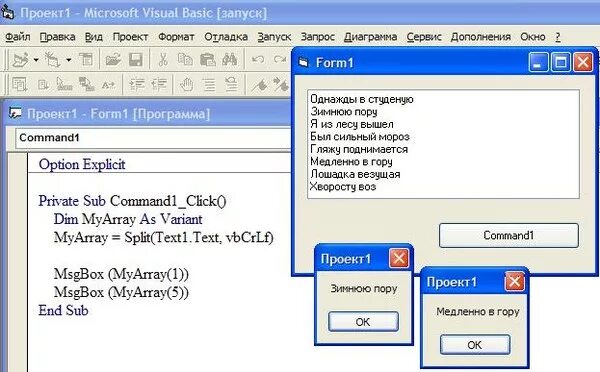Open the Вид menu
Viewport: 600px width, 372px height.
tap(94, 37)
